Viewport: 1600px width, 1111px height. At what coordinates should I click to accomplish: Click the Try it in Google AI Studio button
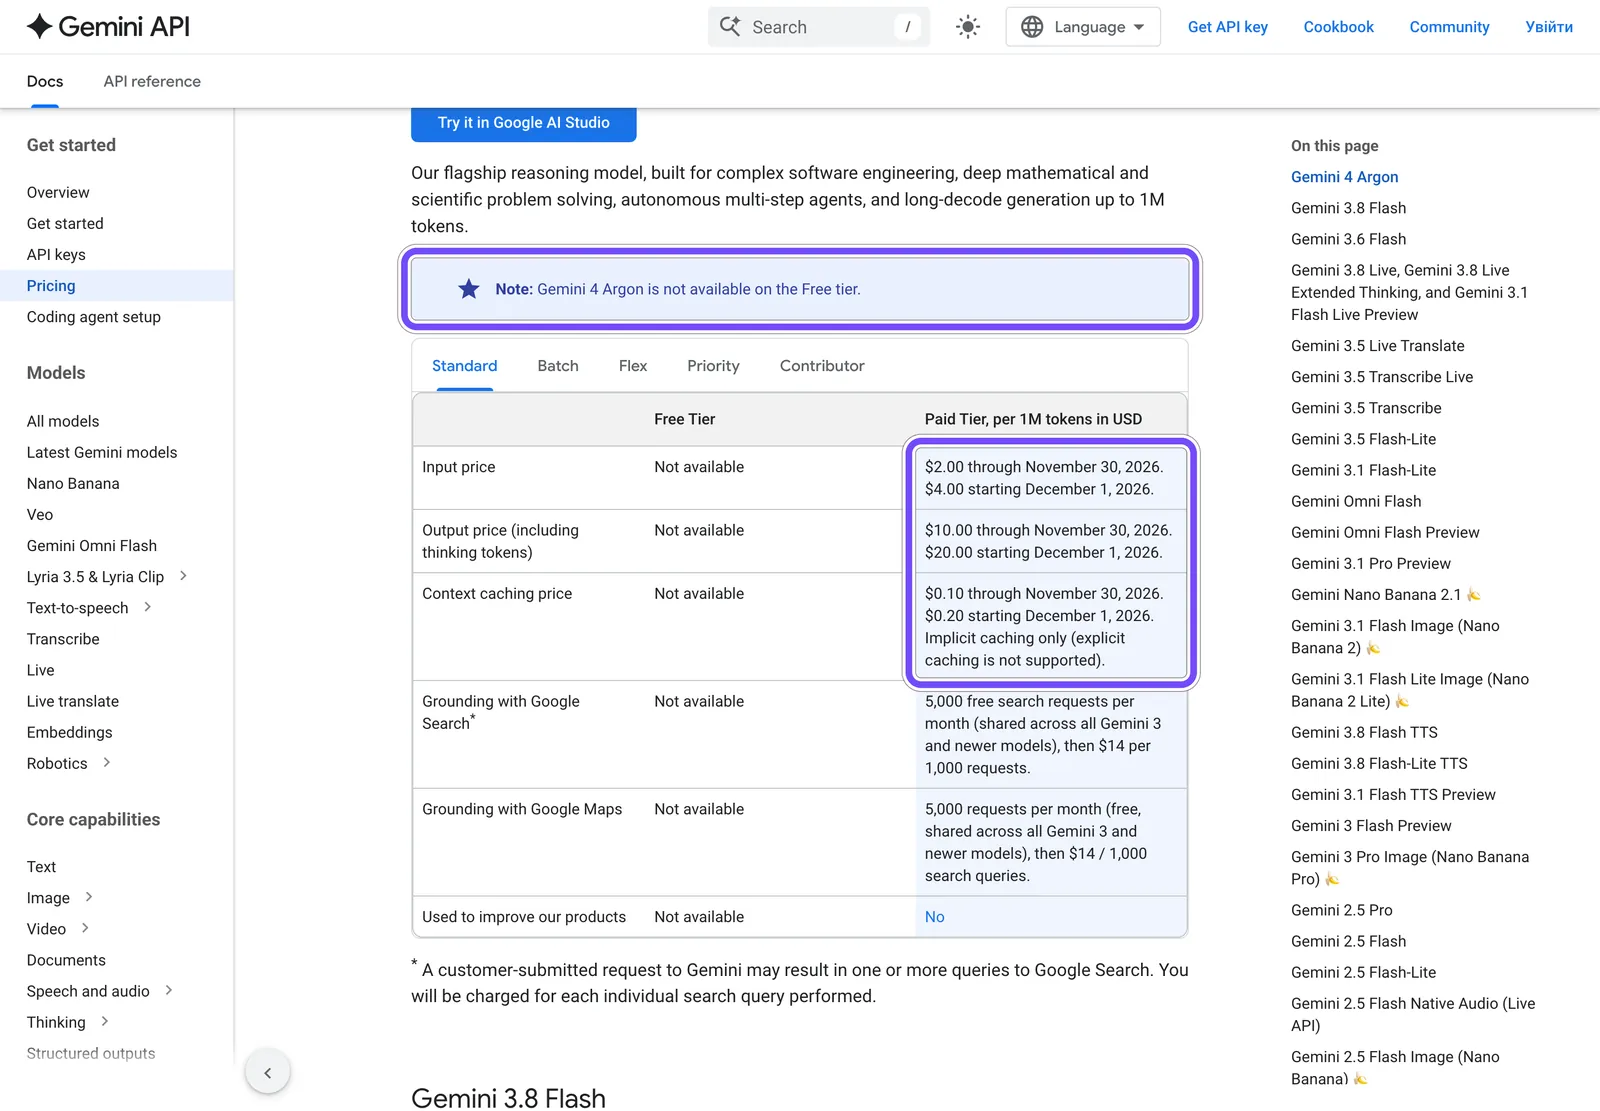coord(523,123)
